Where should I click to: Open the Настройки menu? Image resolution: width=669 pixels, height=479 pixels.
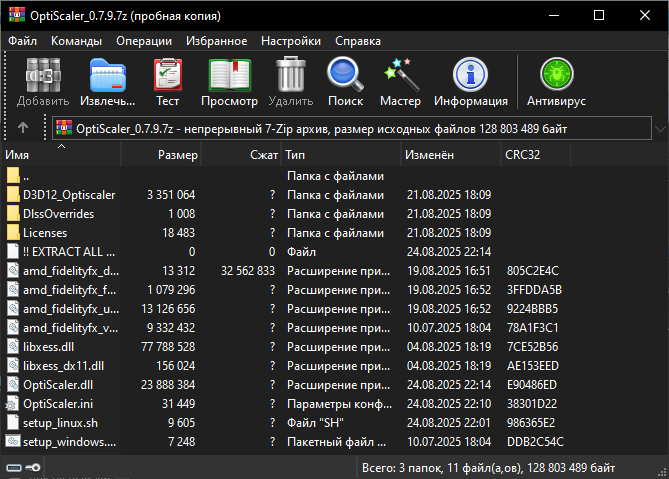point(291,41)
